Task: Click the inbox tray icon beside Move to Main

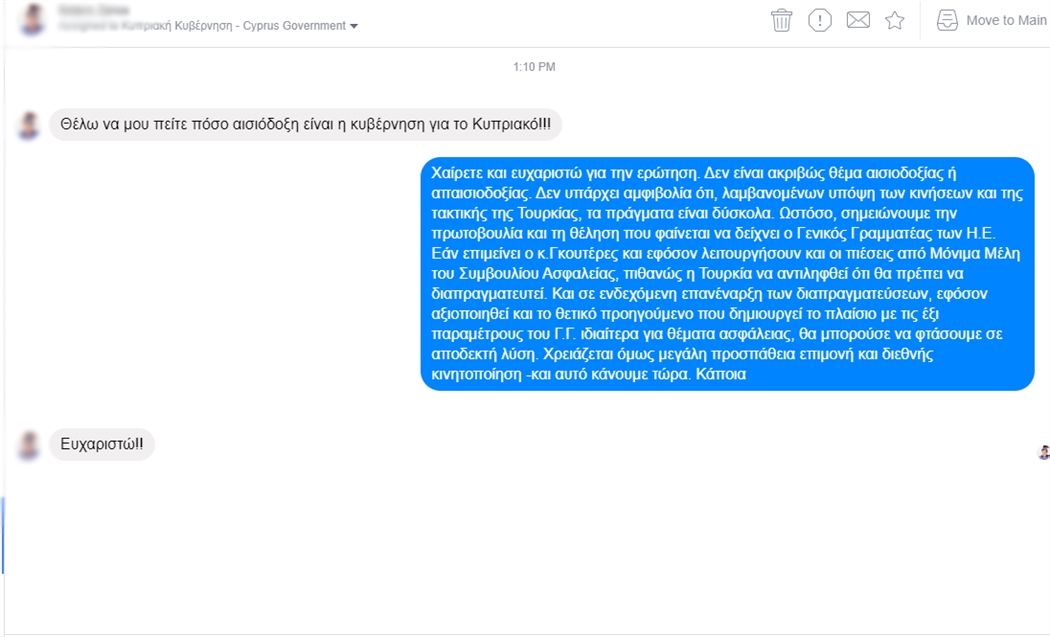Action: (x=947, y=20)
